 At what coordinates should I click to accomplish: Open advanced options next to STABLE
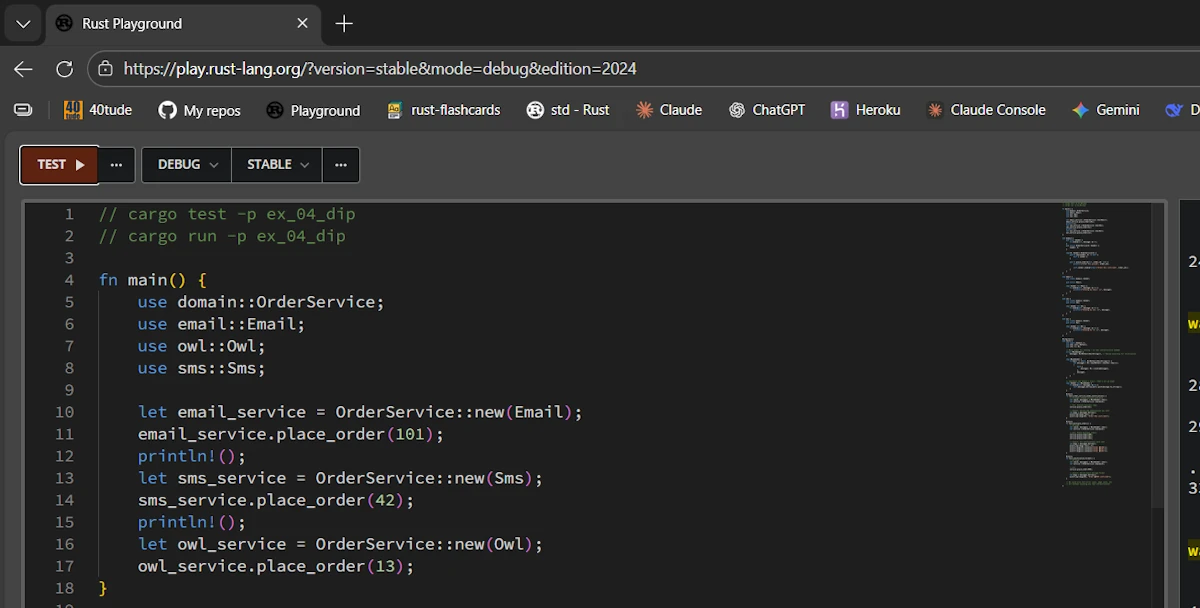[341, 165]
